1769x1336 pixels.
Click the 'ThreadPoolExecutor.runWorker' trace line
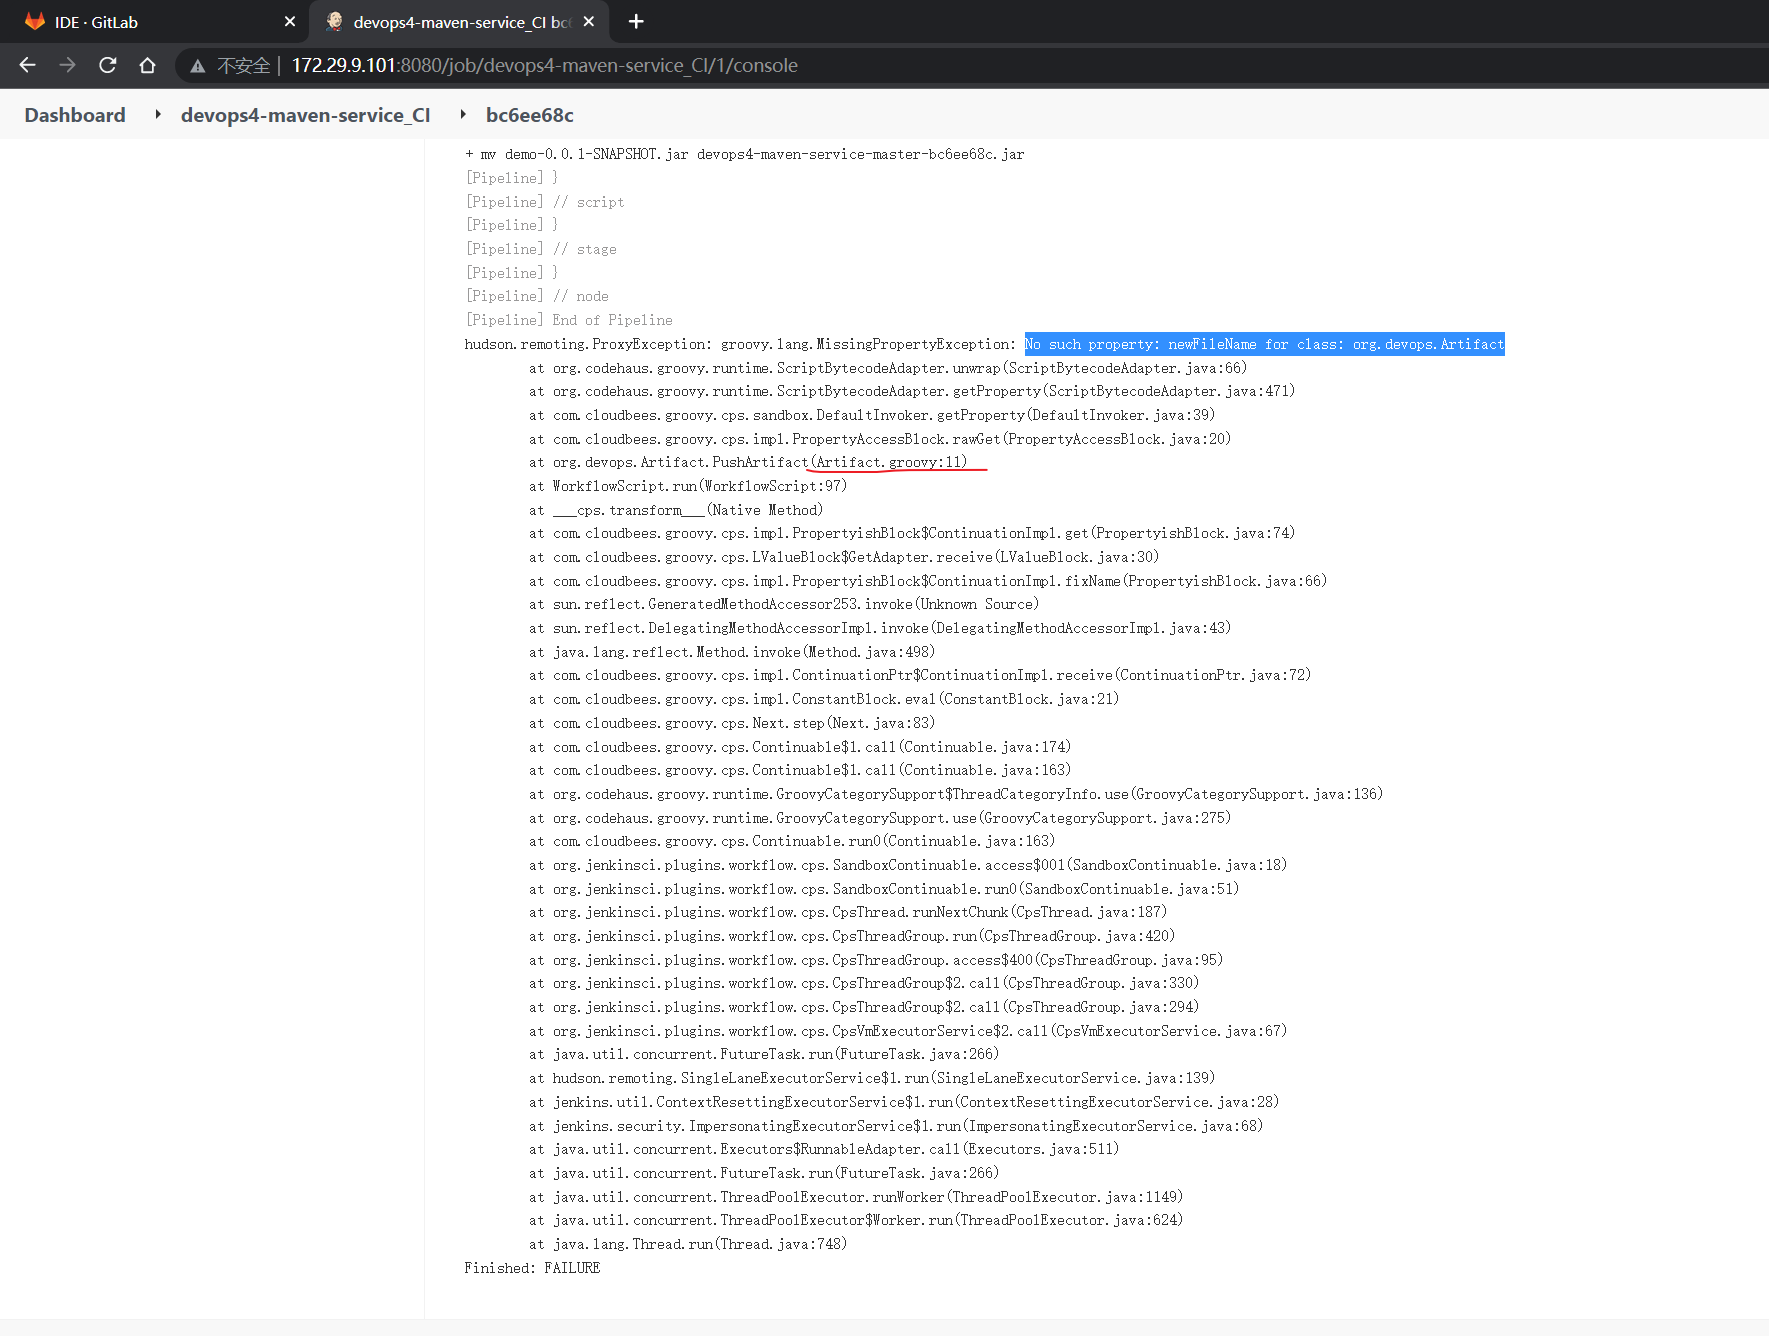[x=856, y=1197]
